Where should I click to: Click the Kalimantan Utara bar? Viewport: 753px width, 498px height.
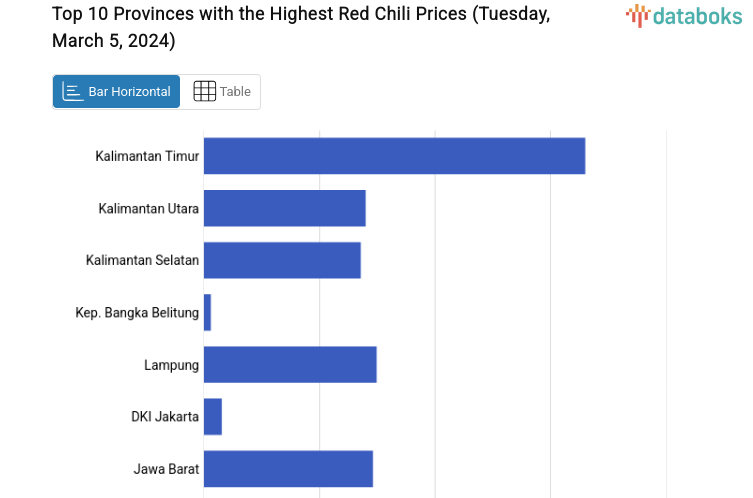[284, 208]
